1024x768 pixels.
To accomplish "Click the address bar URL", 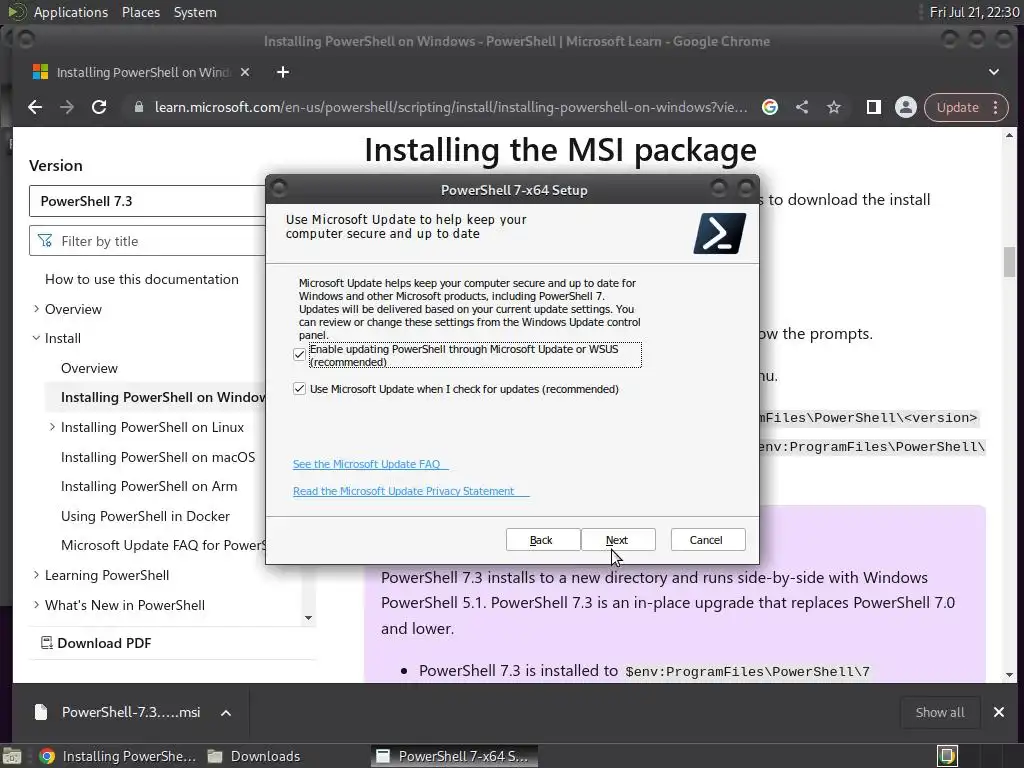I will click(451, 107).
